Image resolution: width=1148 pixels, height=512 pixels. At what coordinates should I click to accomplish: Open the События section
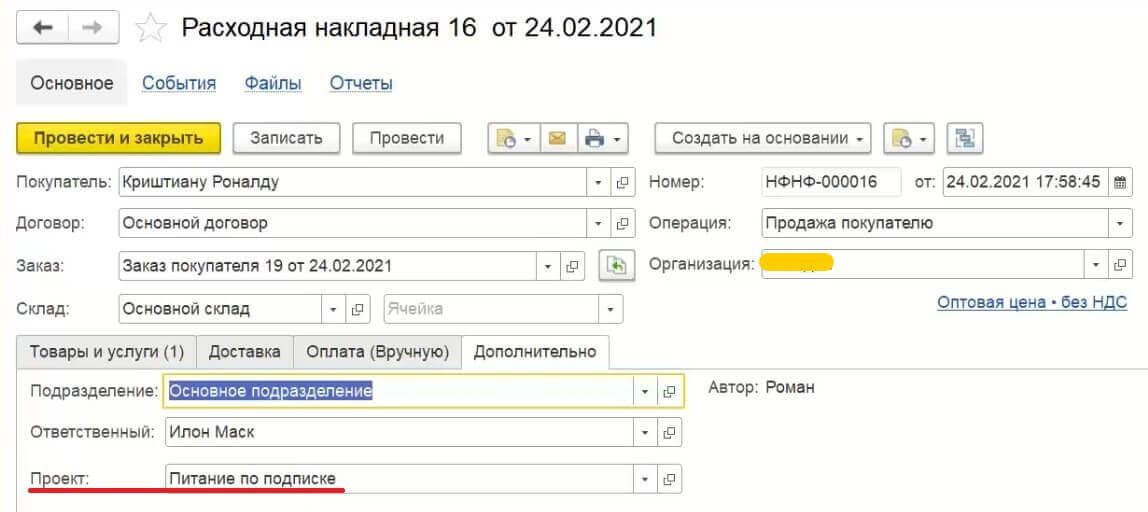coord(179,84)
